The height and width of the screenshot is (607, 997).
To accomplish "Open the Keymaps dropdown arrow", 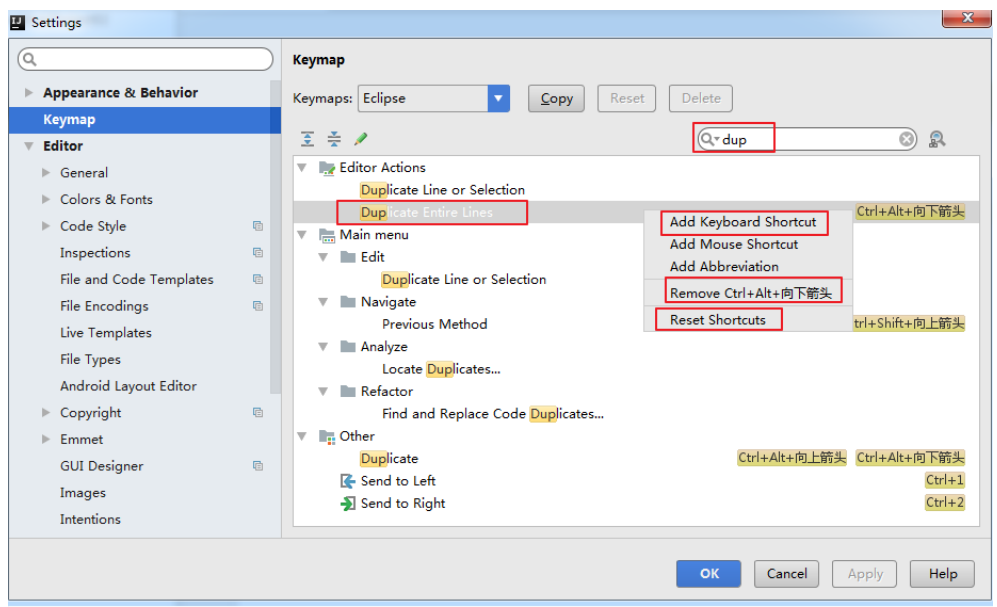I will [x=498, y=99].
